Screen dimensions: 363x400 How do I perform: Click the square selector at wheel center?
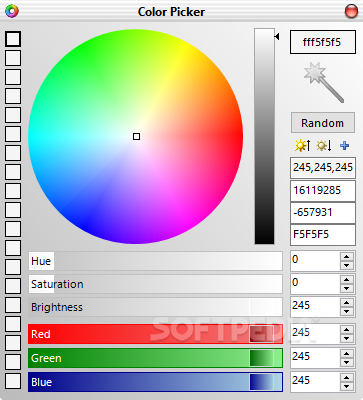pos(136,136)
